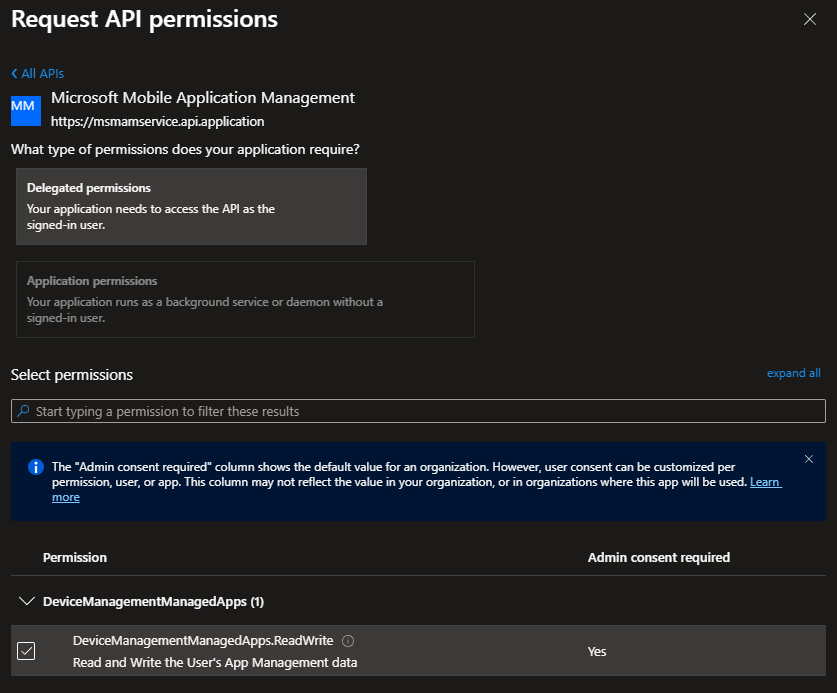Dismiss the admin consent info banner
837x693 pixels.
pos(809,459)
